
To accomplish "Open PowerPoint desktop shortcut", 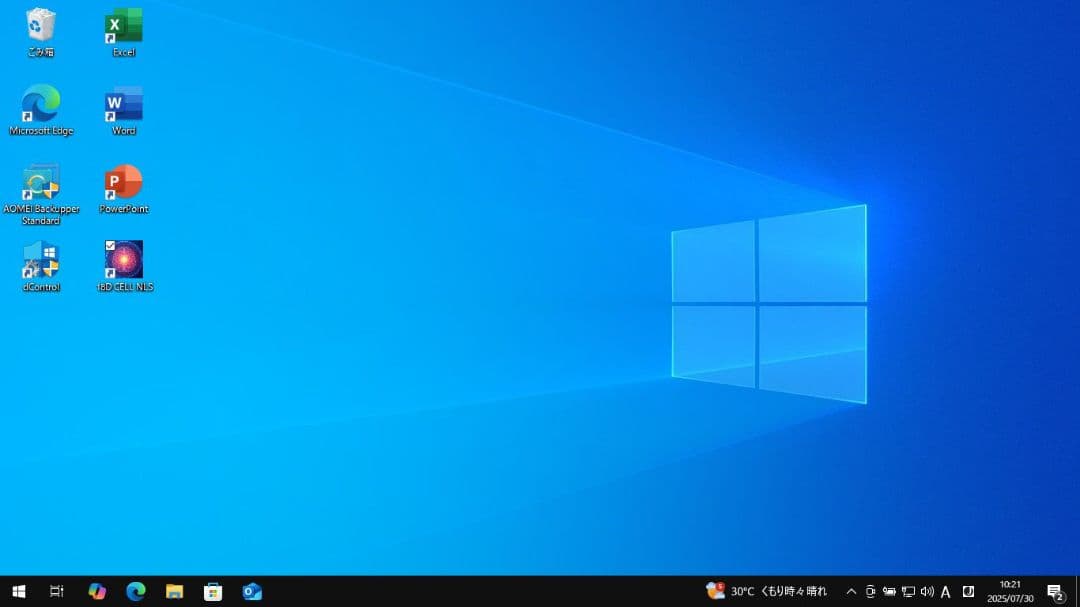I will (122, 182).
